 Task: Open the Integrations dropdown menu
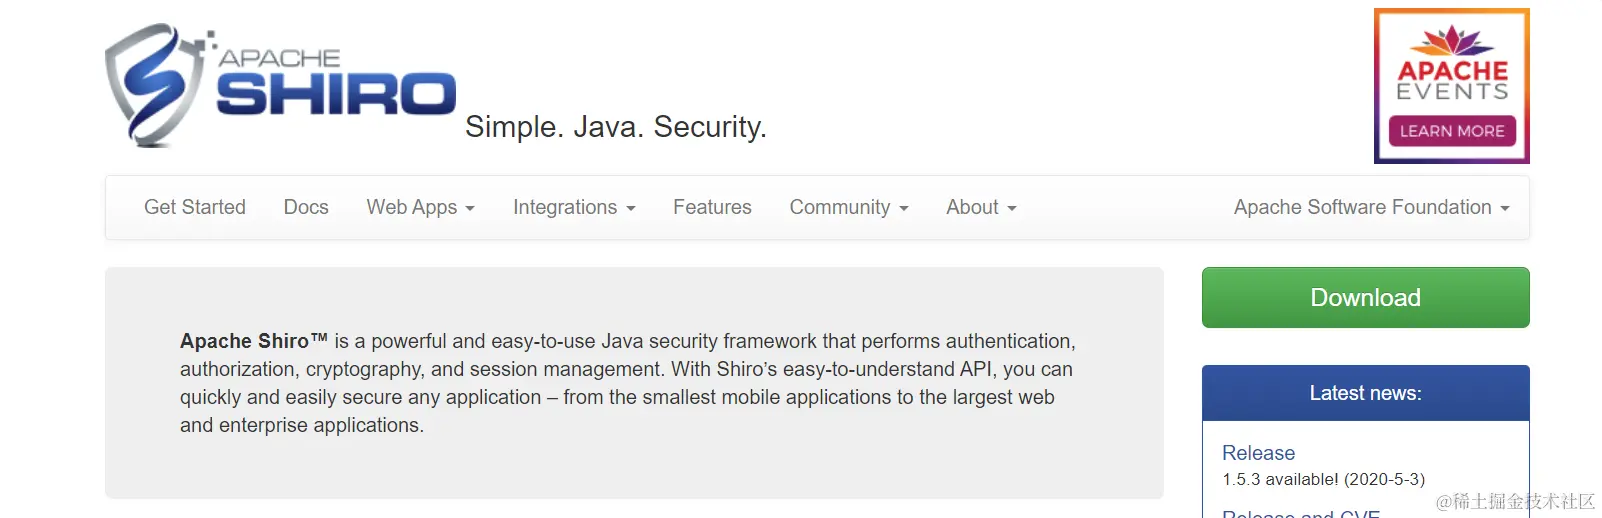point(574,207)
